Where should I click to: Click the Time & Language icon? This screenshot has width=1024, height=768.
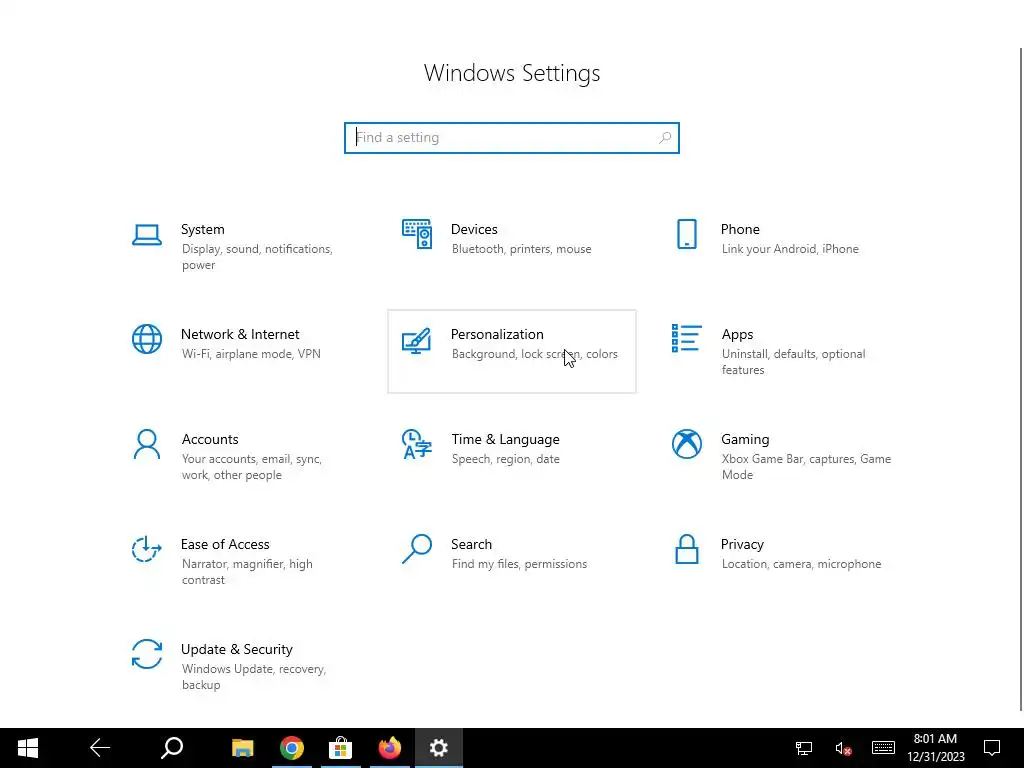[417, 444]
